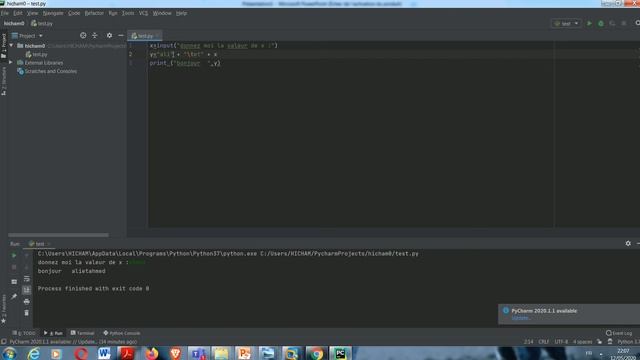Screen dimensions: 640x360
Task: Clear console output with trash icon
Action: (27, 313)
